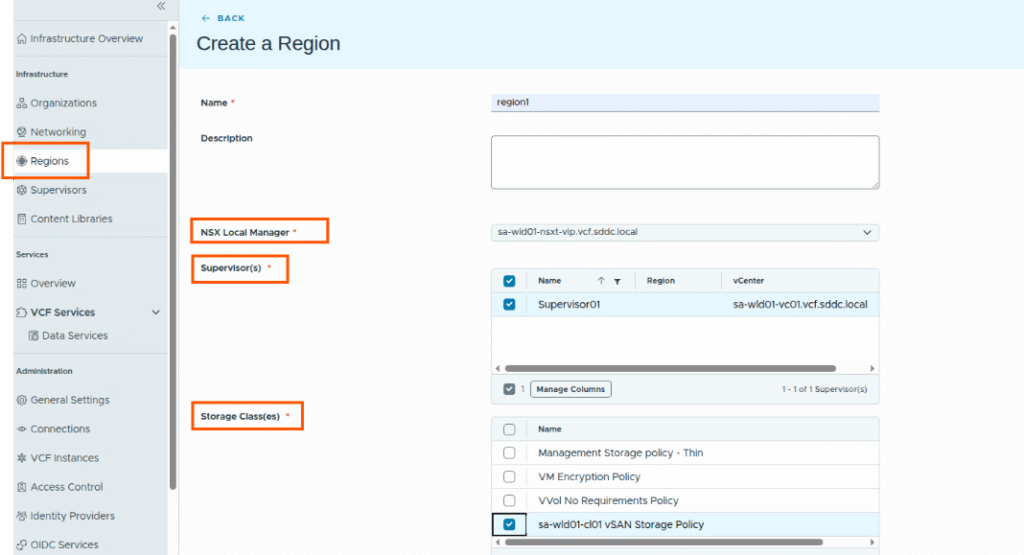Click the Content Libraries icon
Viewport: 1024px width, 555px height.
22,219
